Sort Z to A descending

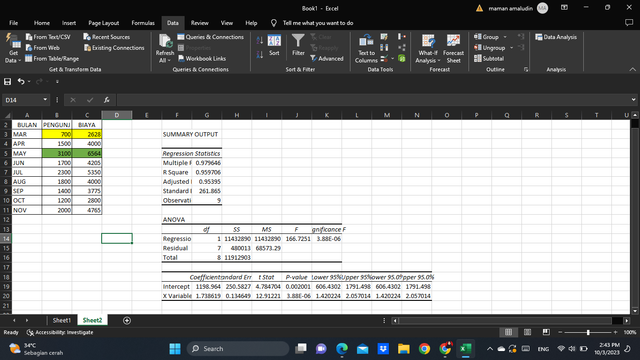[x=260, y=54]
